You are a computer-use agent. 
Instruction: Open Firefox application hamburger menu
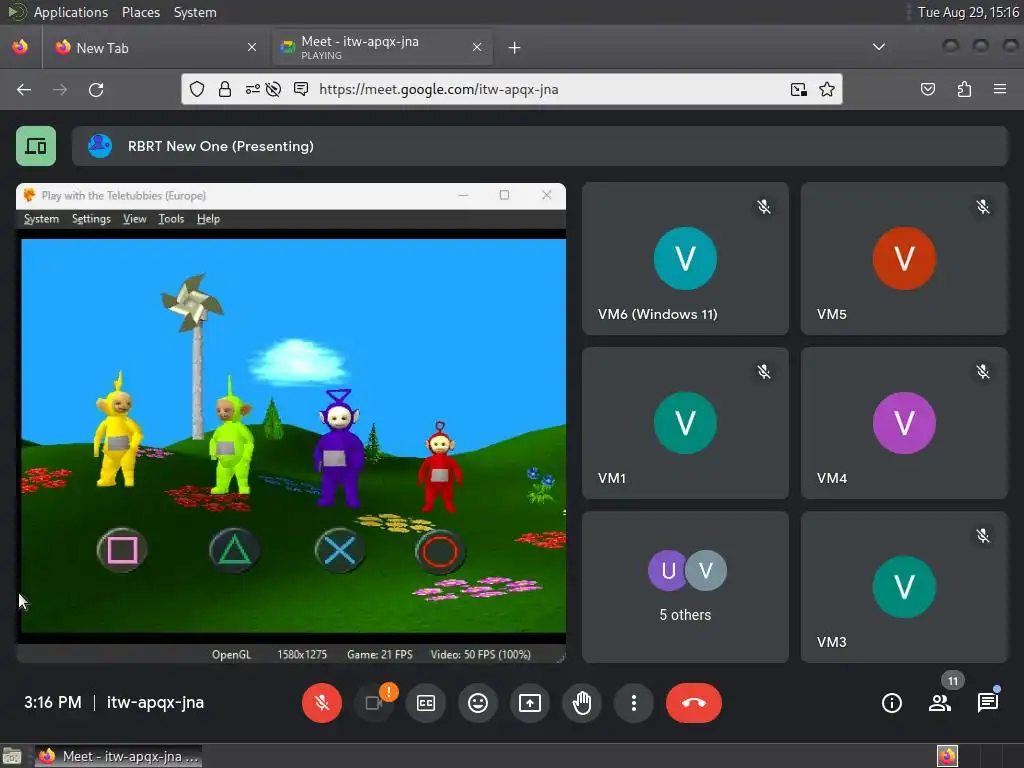(1000, 89)
